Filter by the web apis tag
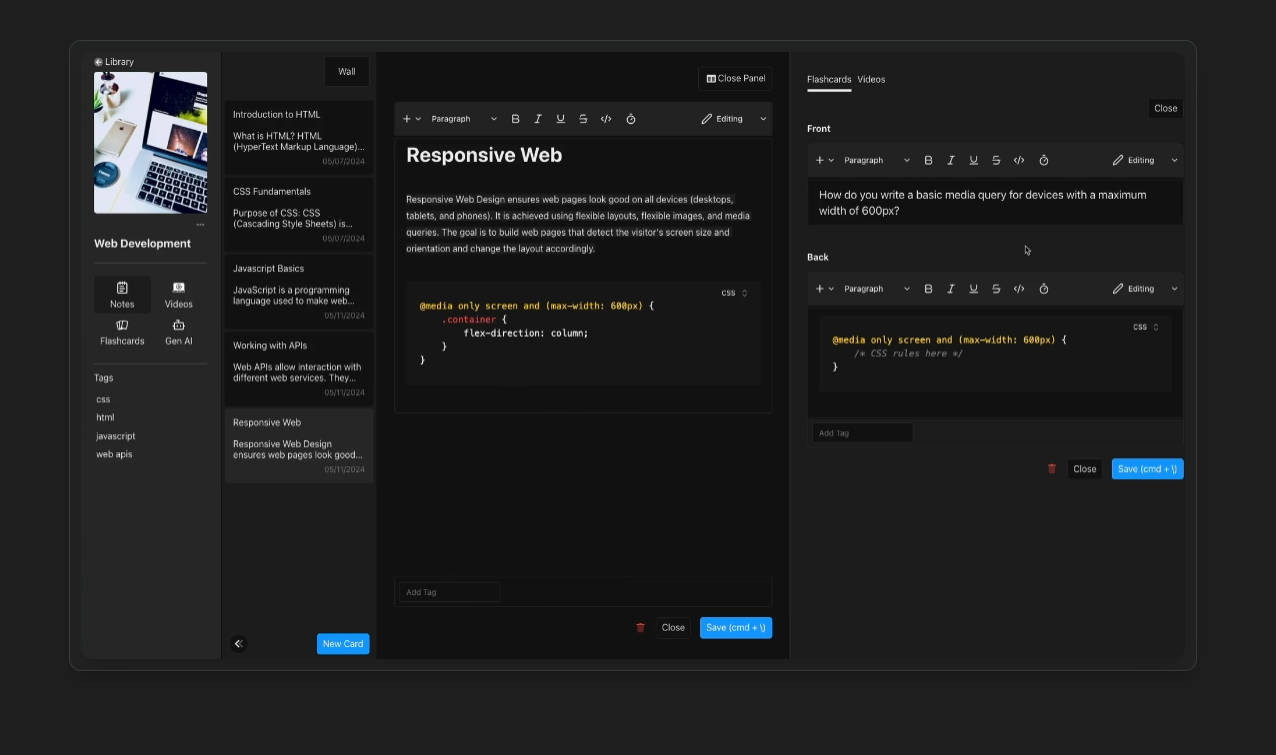This screenshot has height=755, width=1276. 114,454
